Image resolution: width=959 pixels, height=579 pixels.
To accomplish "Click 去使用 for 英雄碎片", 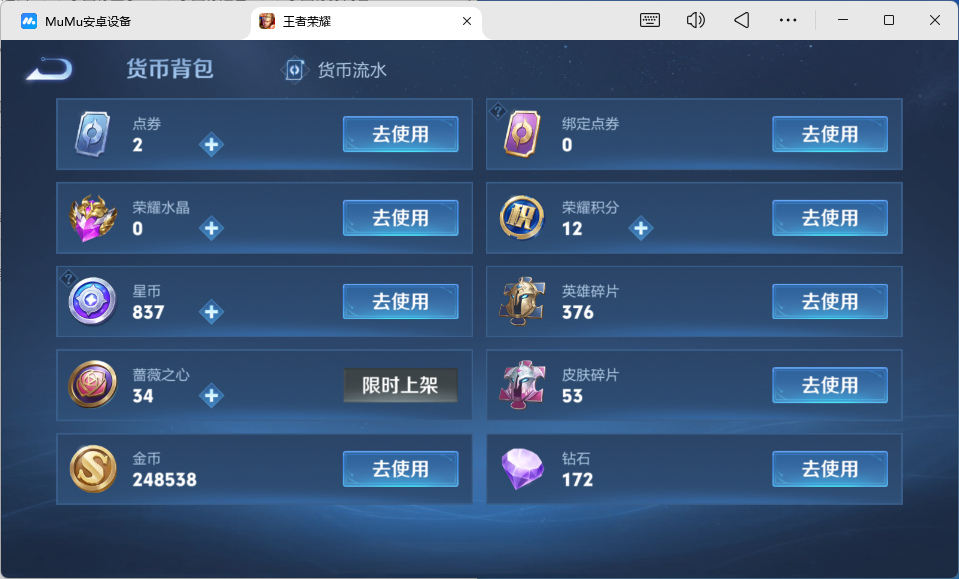I will (x=830, y=301).
